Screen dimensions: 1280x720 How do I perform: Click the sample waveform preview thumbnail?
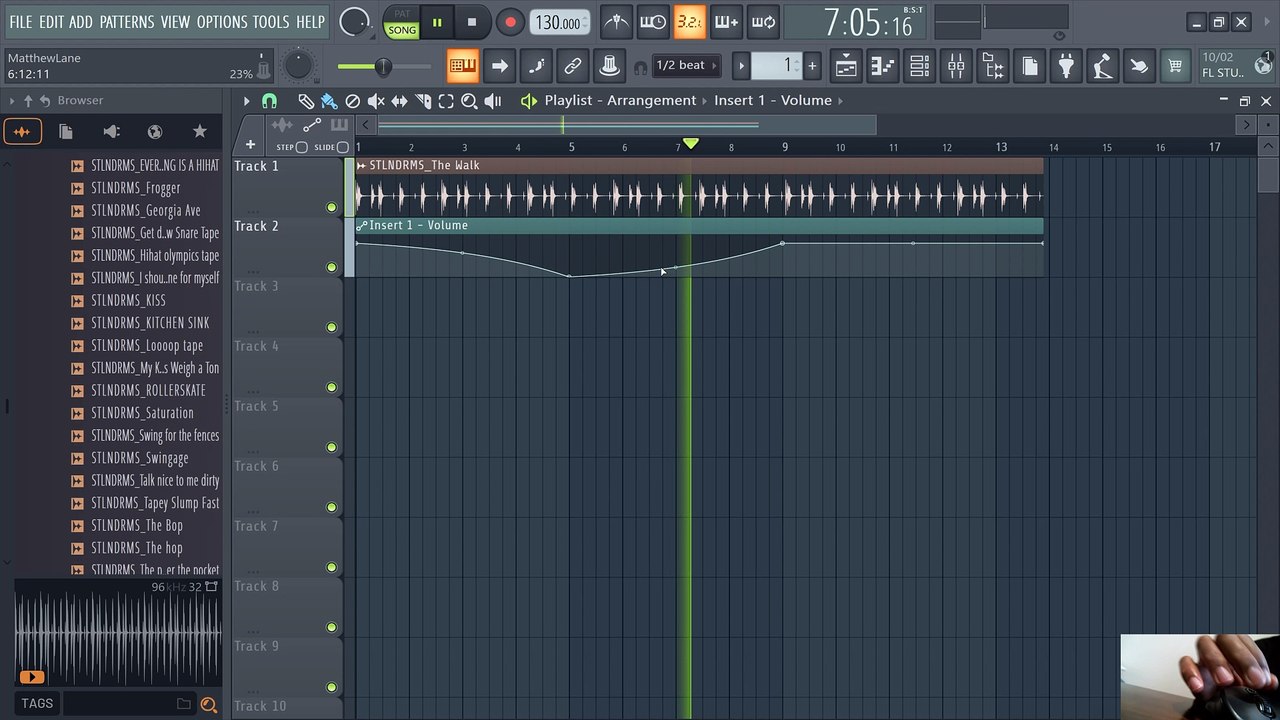tap(118, 635)
